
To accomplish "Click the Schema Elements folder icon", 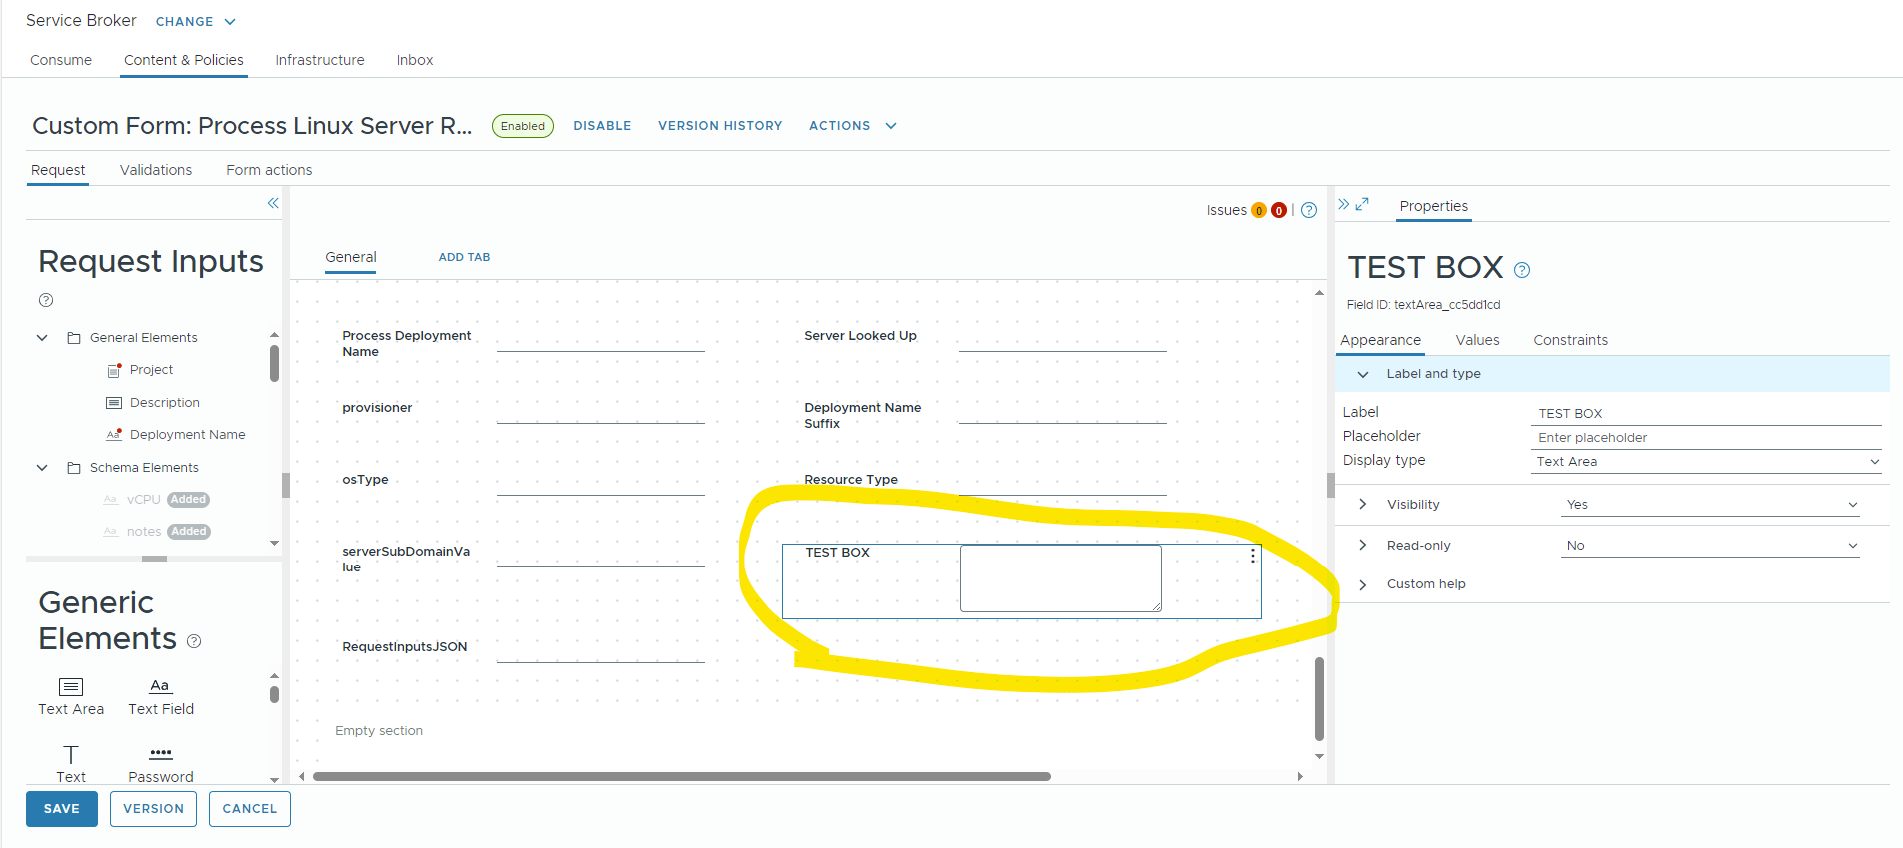I will tap(74, 468).
